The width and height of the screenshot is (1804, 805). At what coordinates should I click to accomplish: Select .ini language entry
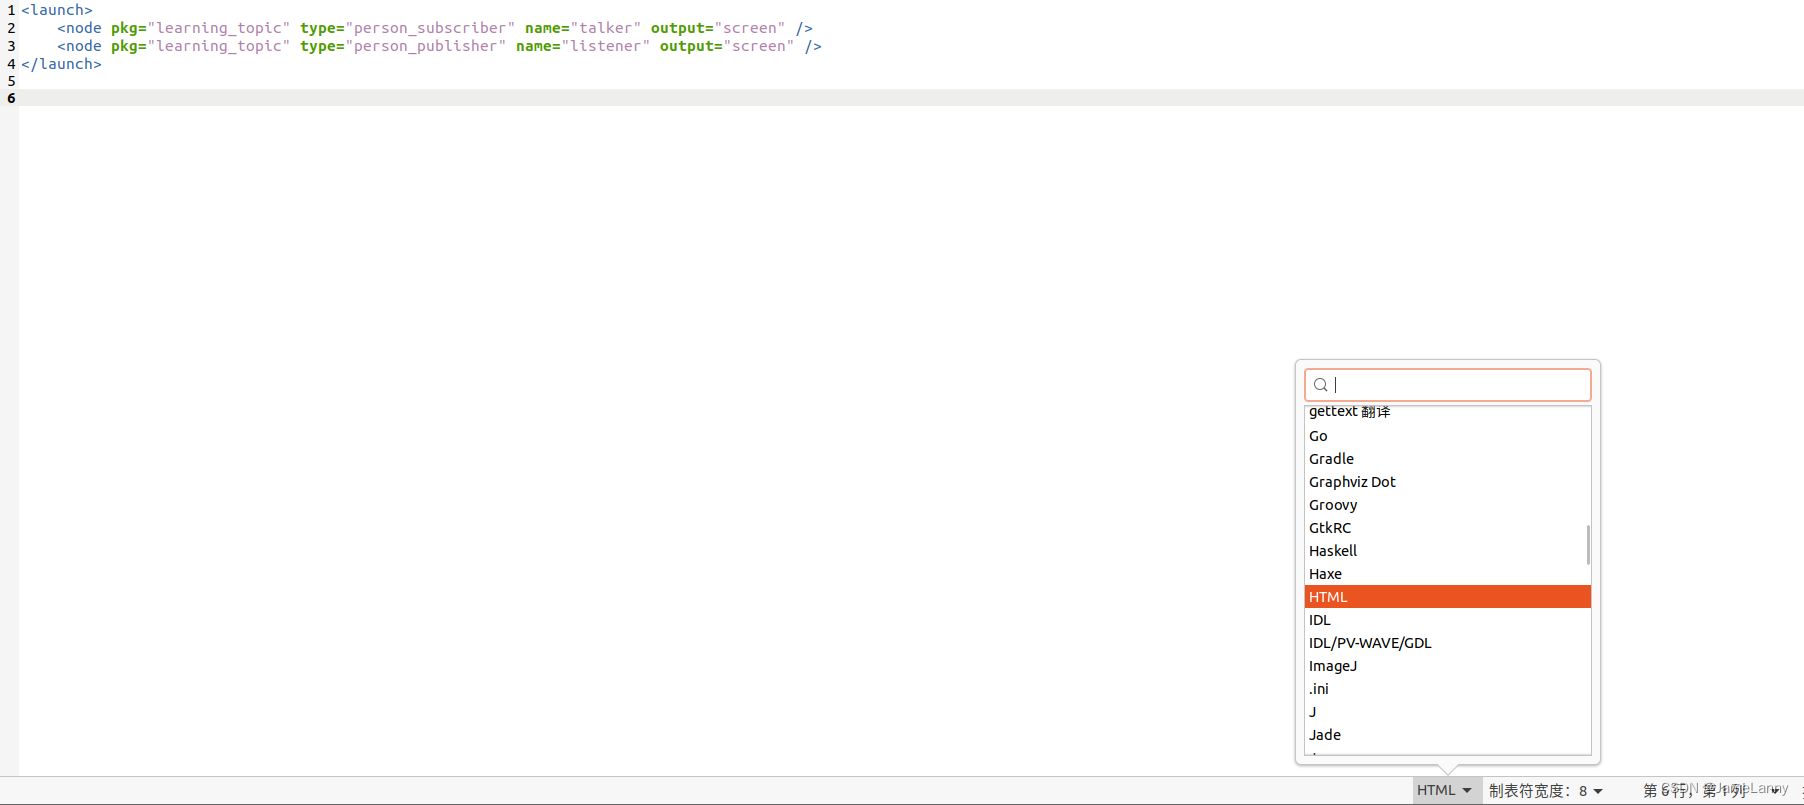tap(1447, 689)
